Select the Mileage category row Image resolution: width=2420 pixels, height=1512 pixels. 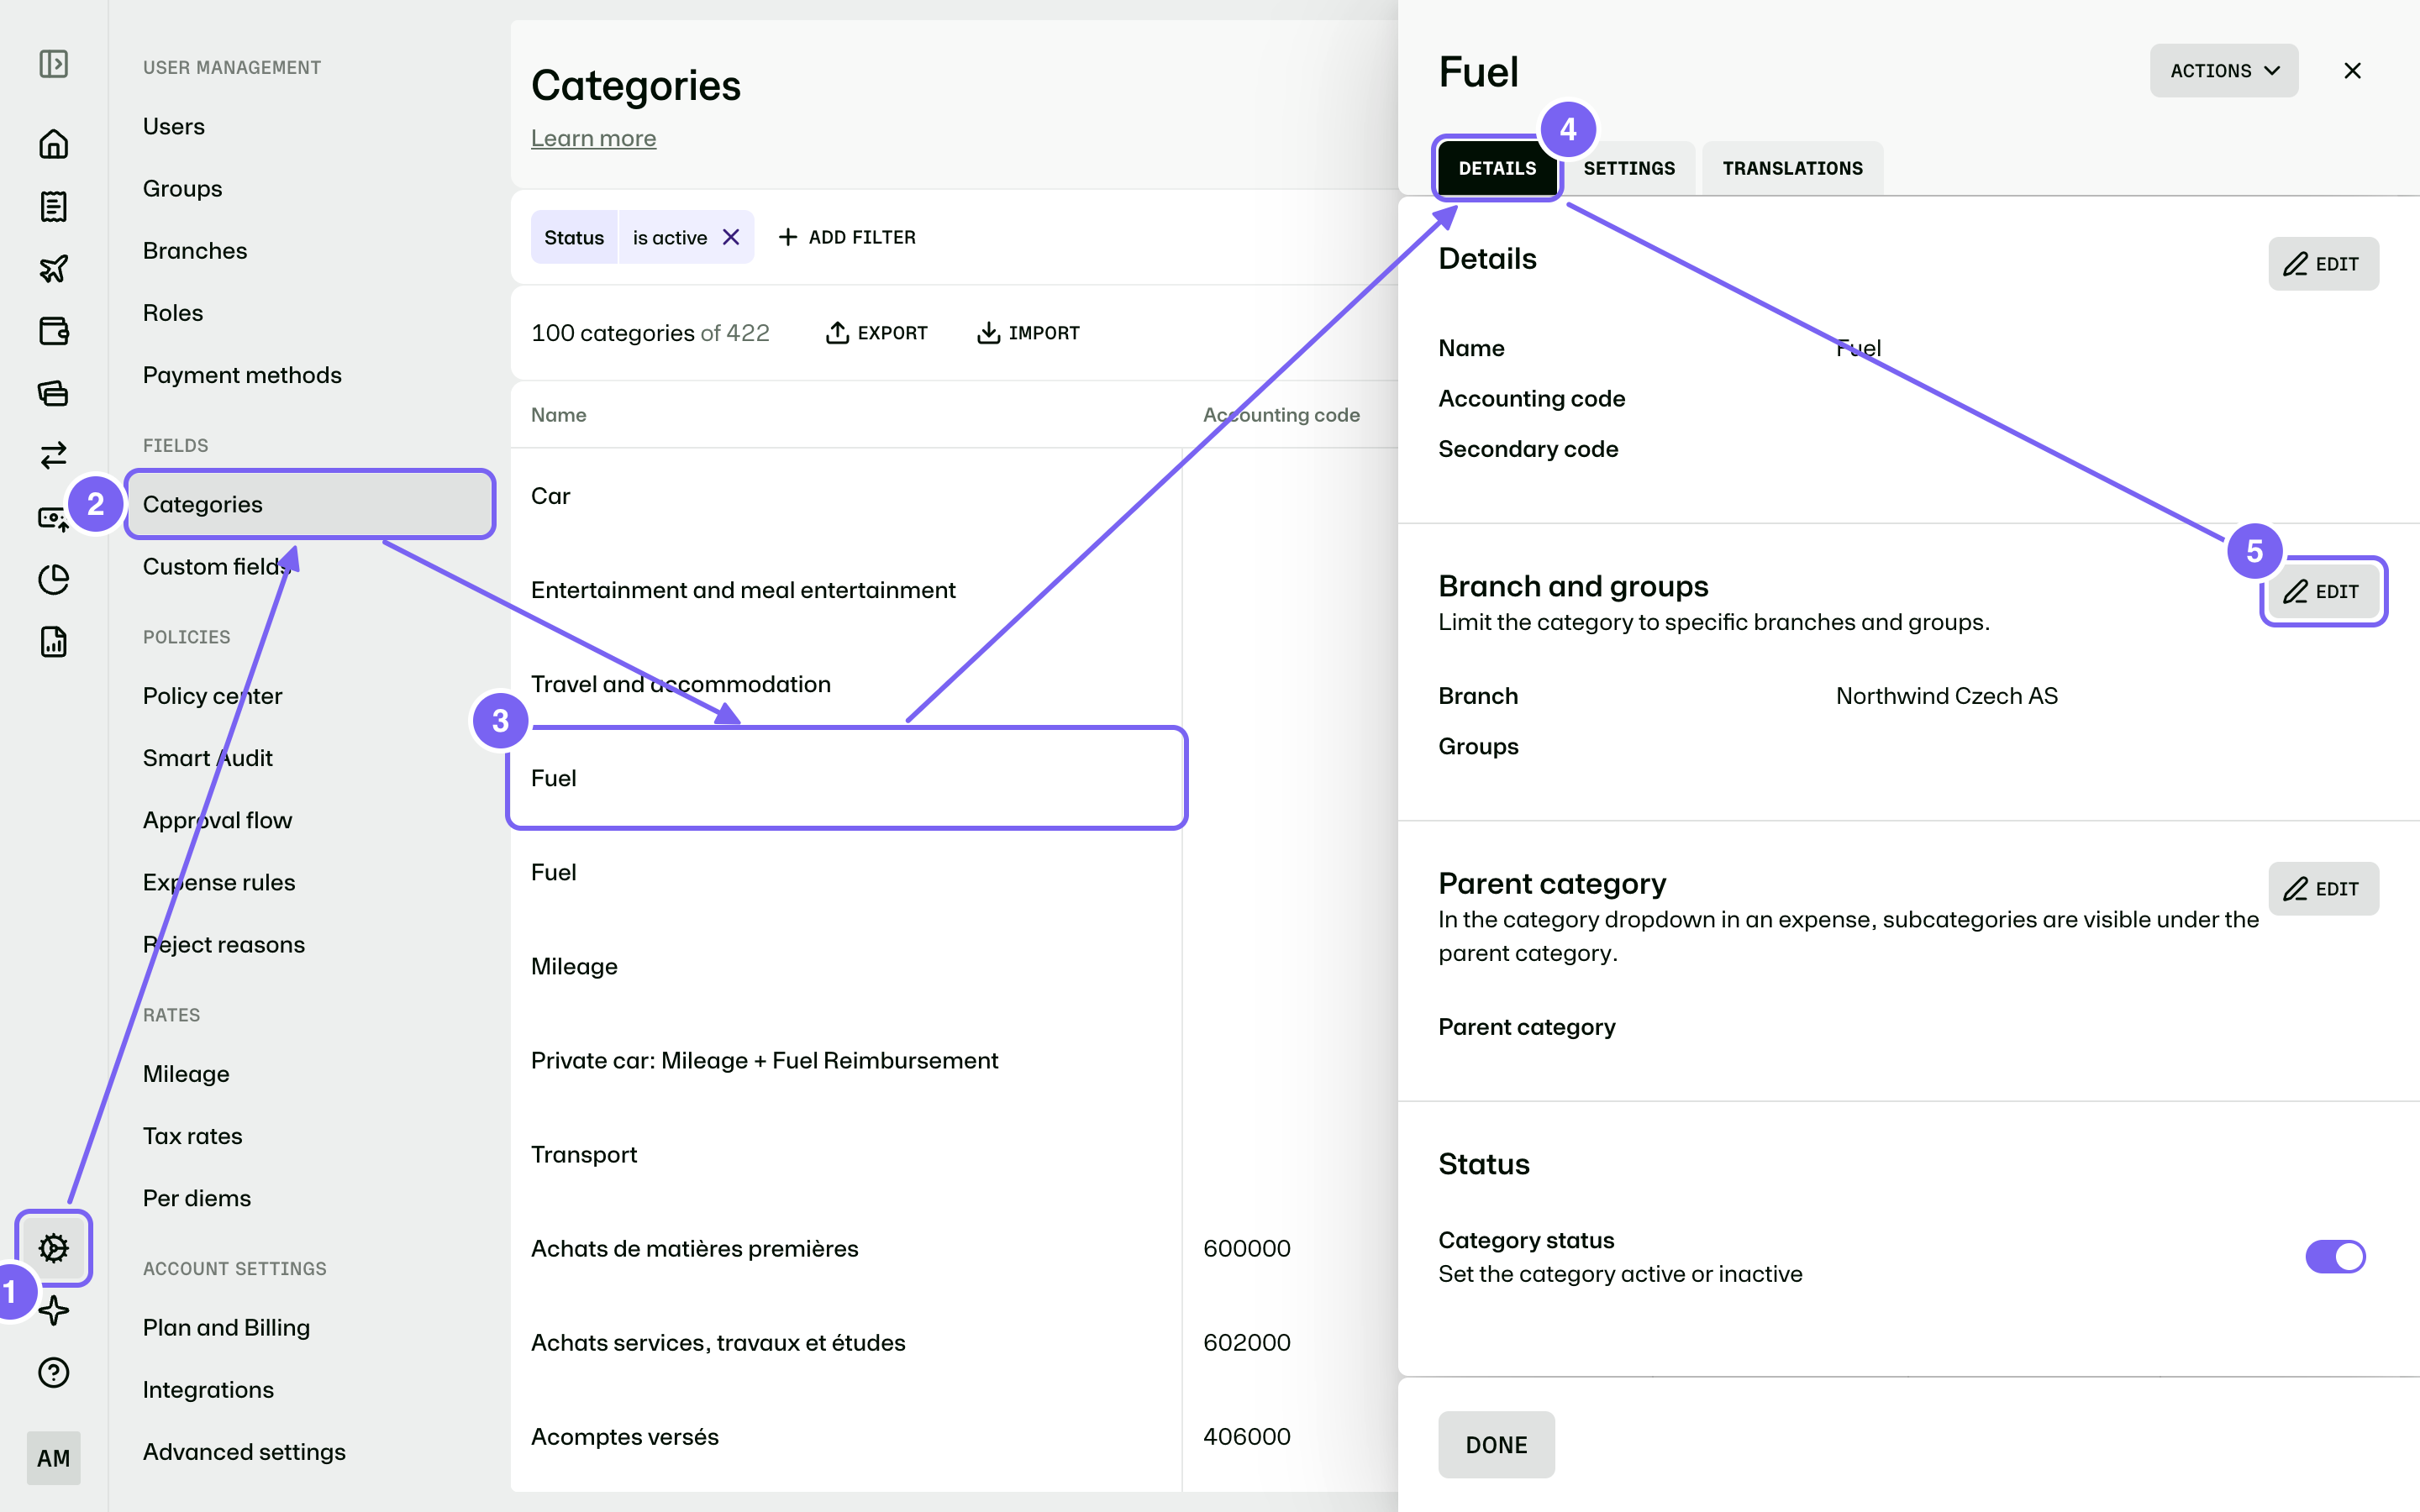pos(846,966)
